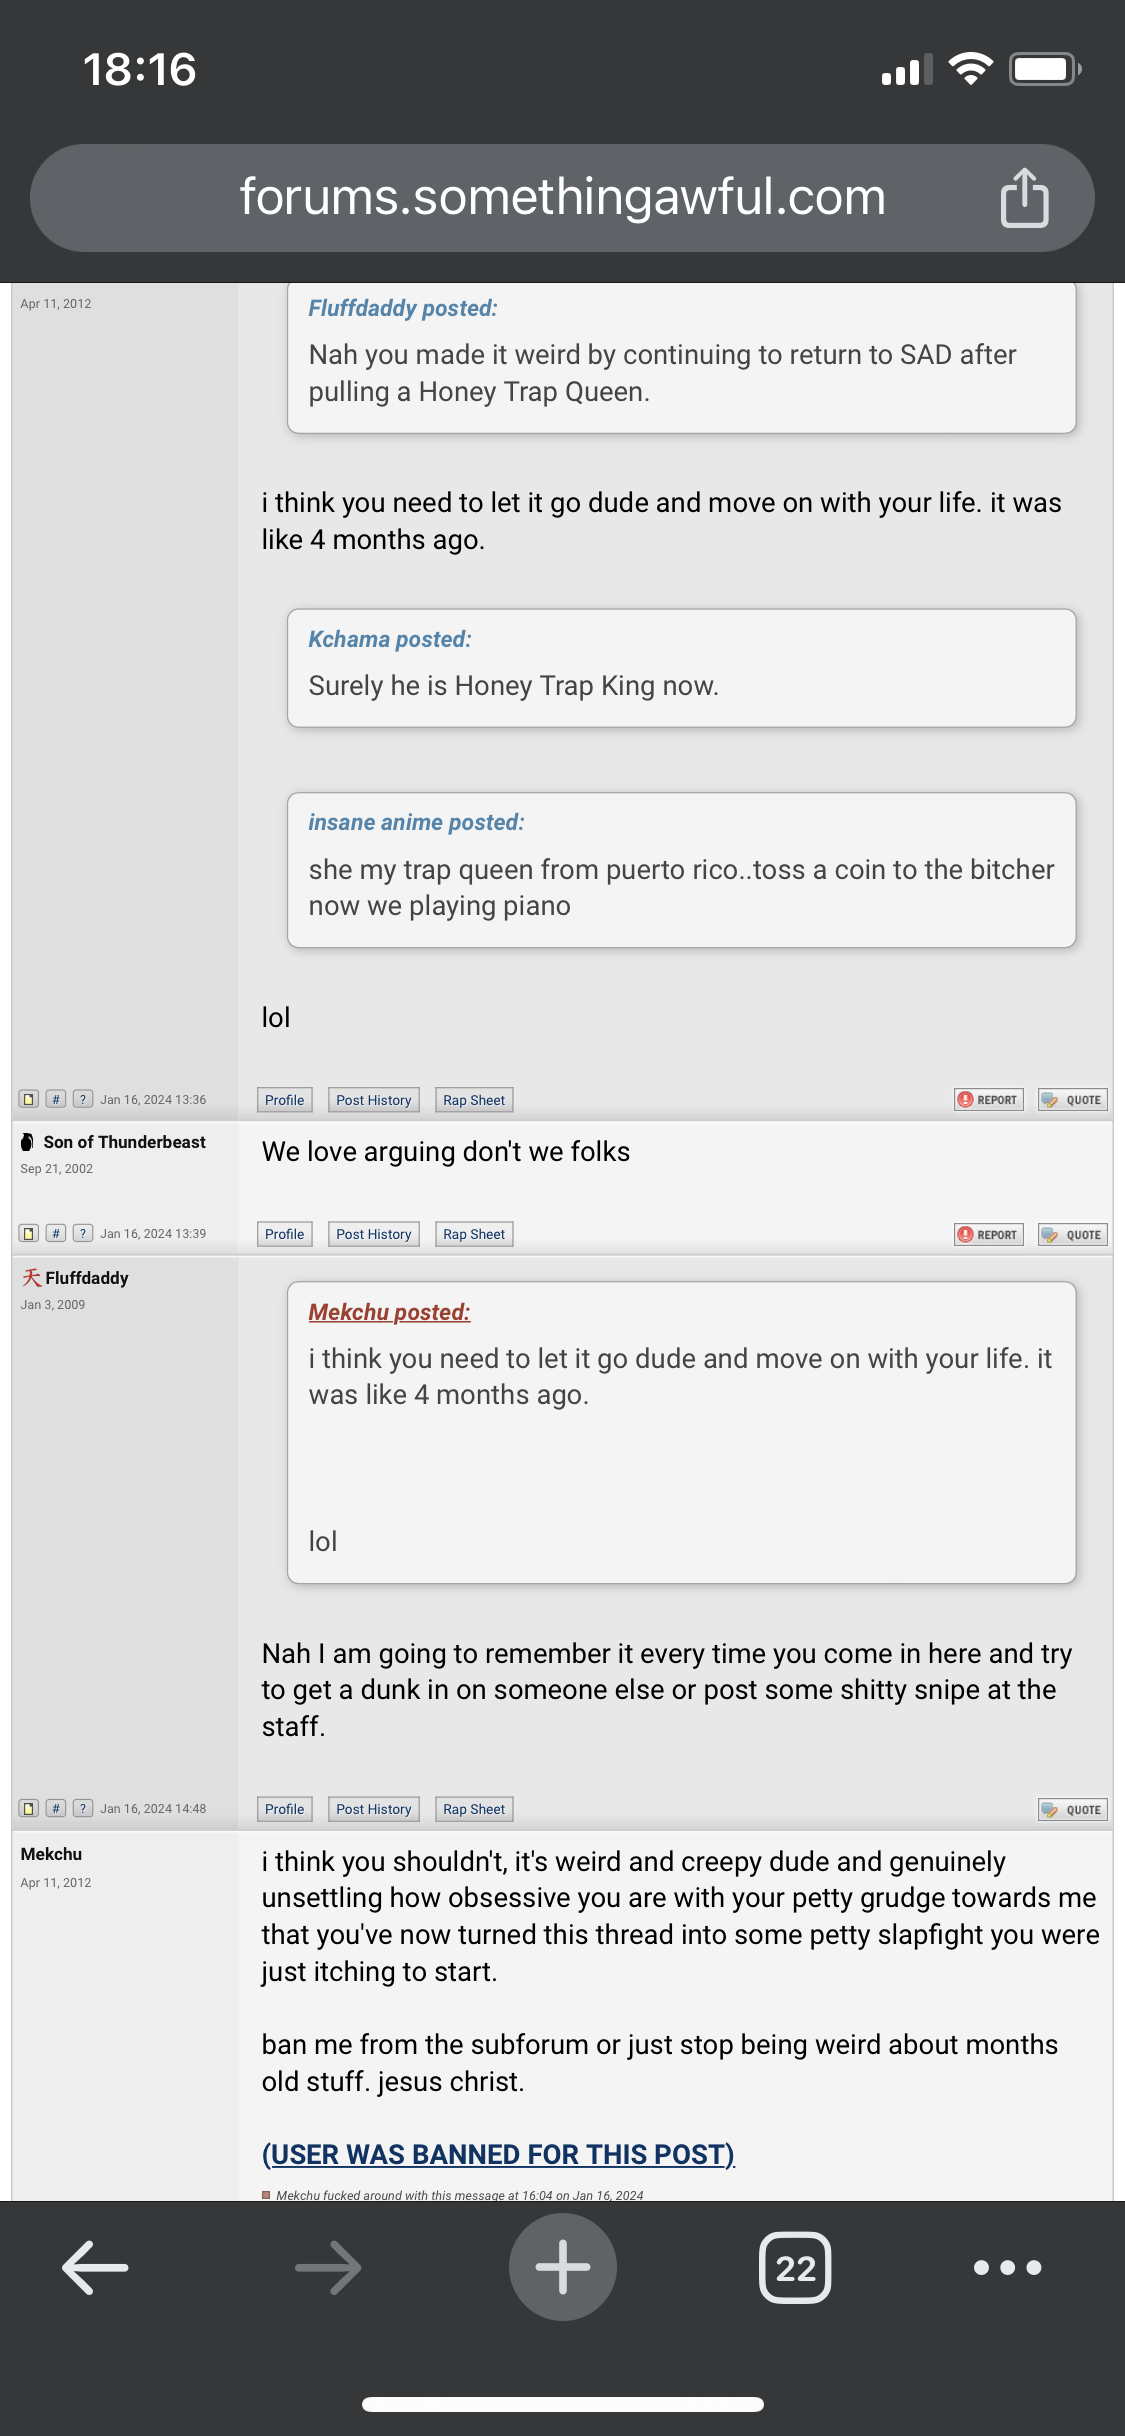1125x2436 pixels.
Task: Tap the forums.somethingawful.com address field
Action: pos(562,198)
